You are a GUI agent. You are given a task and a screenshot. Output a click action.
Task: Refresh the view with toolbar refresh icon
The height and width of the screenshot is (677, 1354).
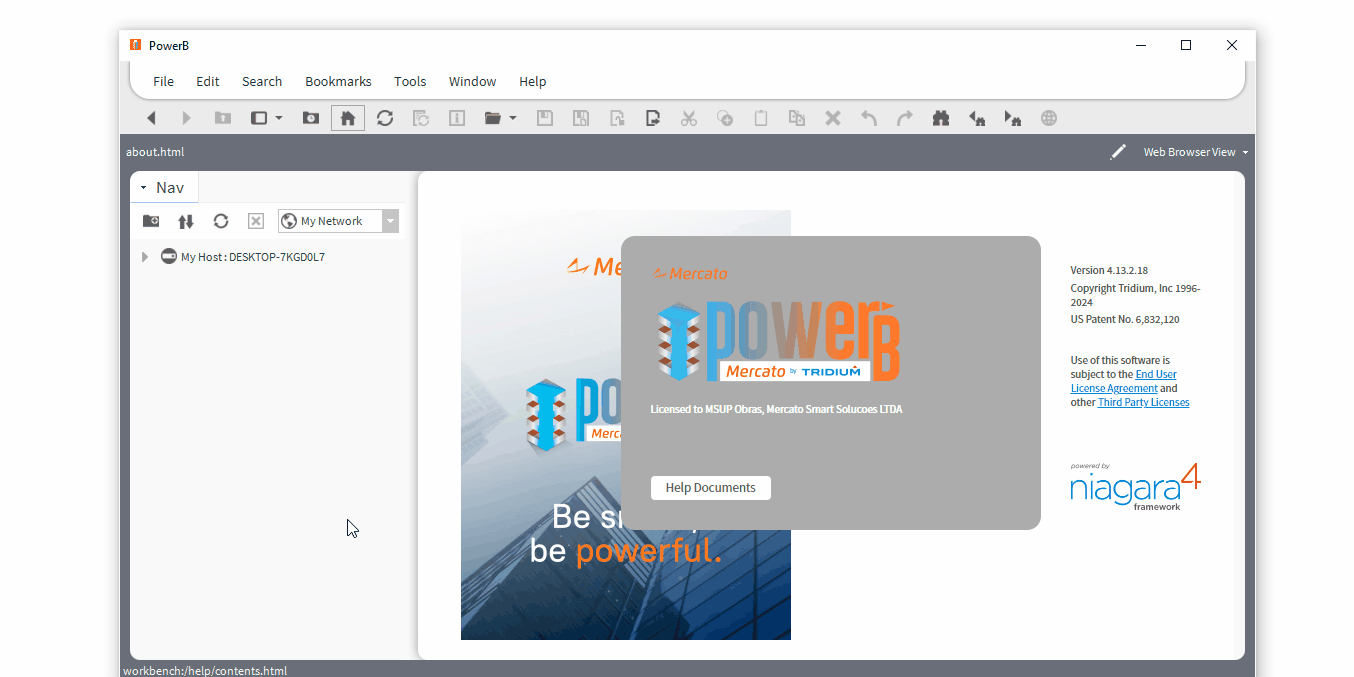point(385,118)
